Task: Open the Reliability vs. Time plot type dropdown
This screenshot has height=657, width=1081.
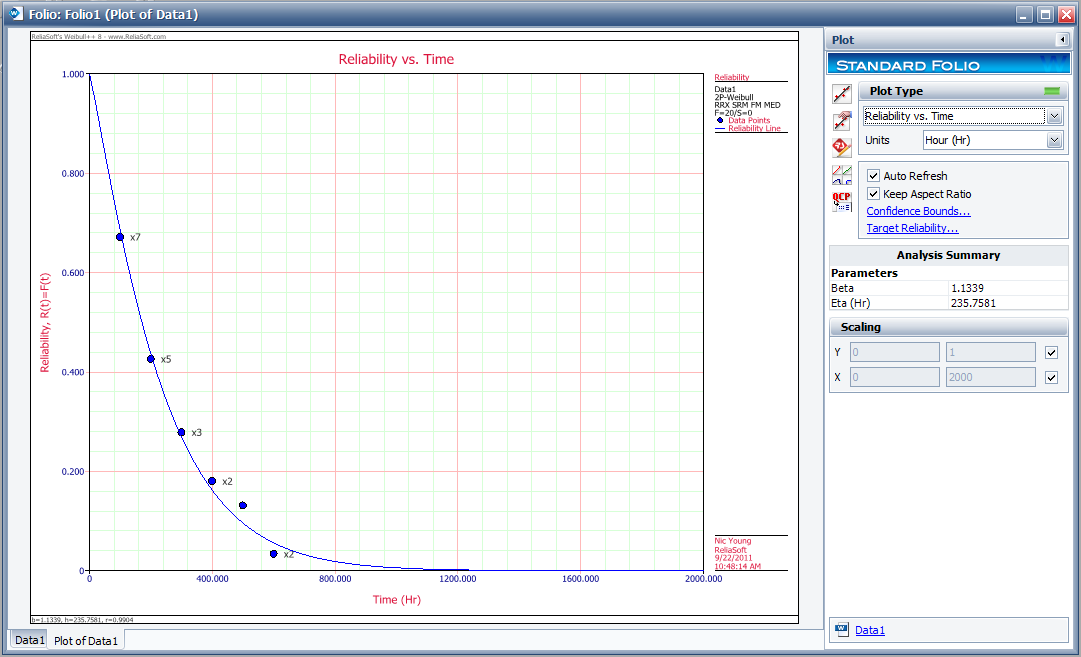Action: (x=1054, y=116)
